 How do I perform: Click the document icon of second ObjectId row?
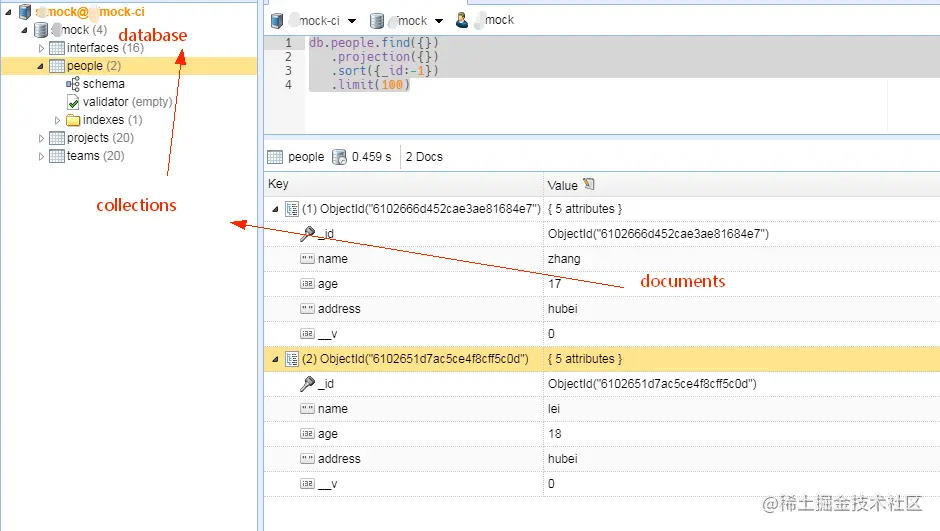(x=292, y=358)
